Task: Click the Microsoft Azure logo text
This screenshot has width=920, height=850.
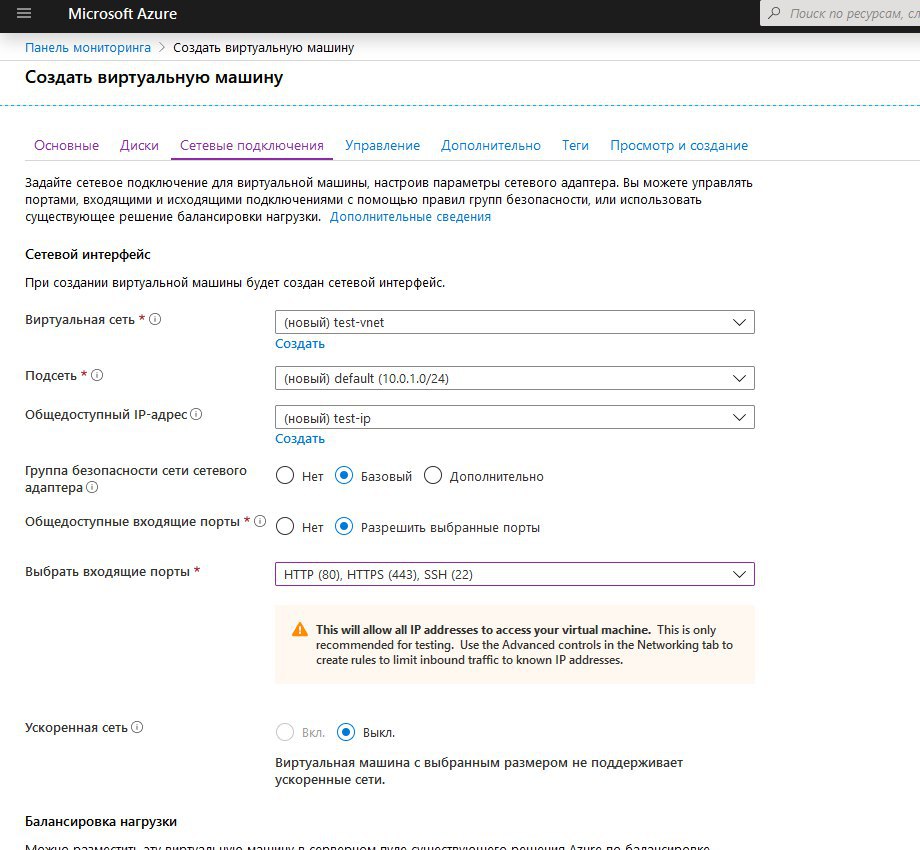Action: [122, 13]
